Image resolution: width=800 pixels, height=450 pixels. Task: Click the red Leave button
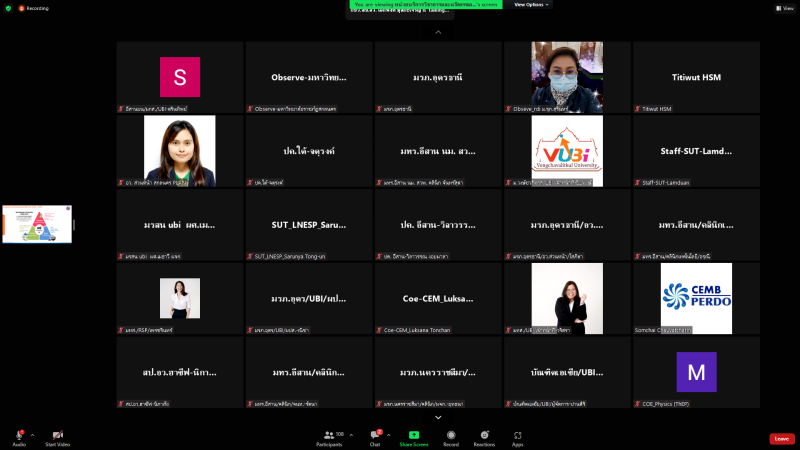pyautogui.click(x=781, y=438)
